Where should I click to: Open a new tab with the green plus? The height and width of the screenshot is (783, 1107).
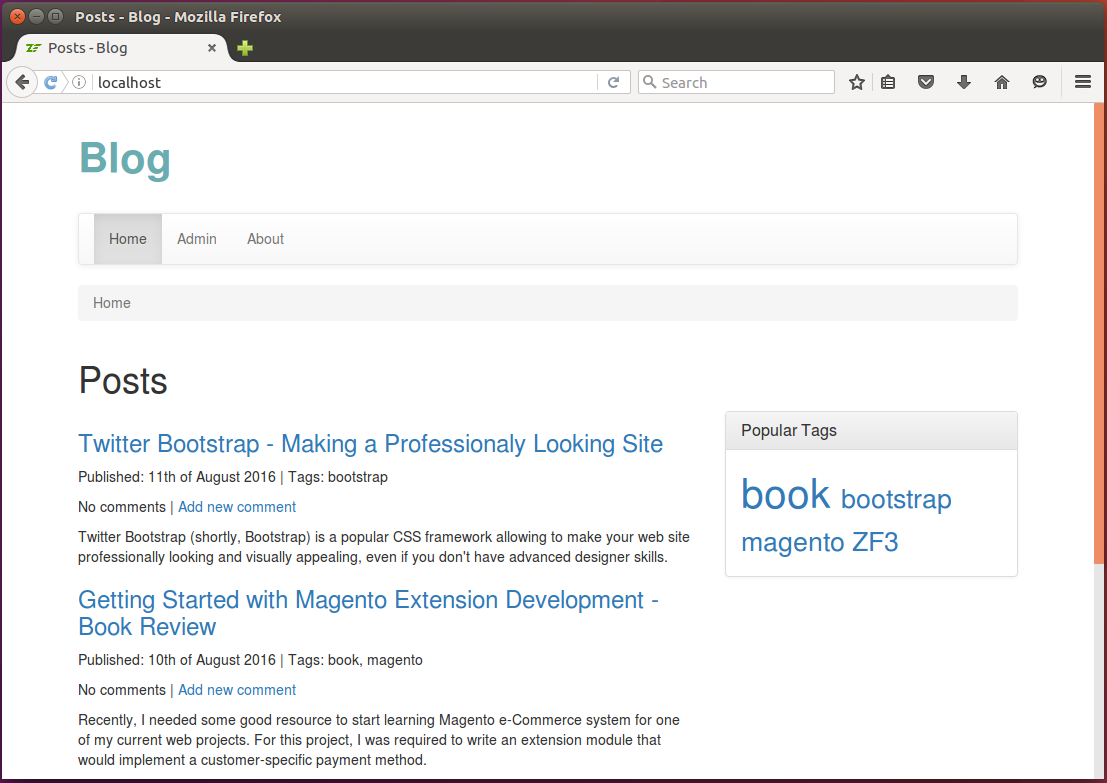pos(245,48)
